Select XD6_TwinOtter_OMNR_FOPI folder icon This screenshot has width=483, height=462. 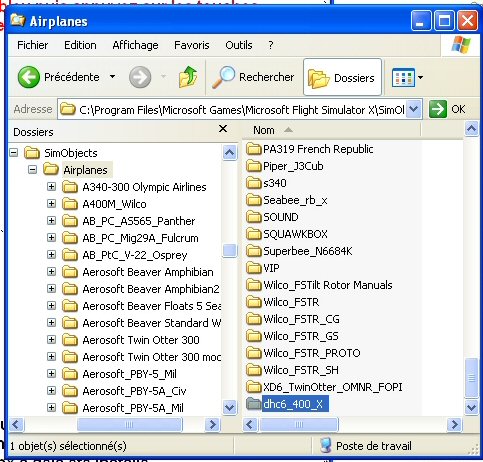tap(253, 387)
